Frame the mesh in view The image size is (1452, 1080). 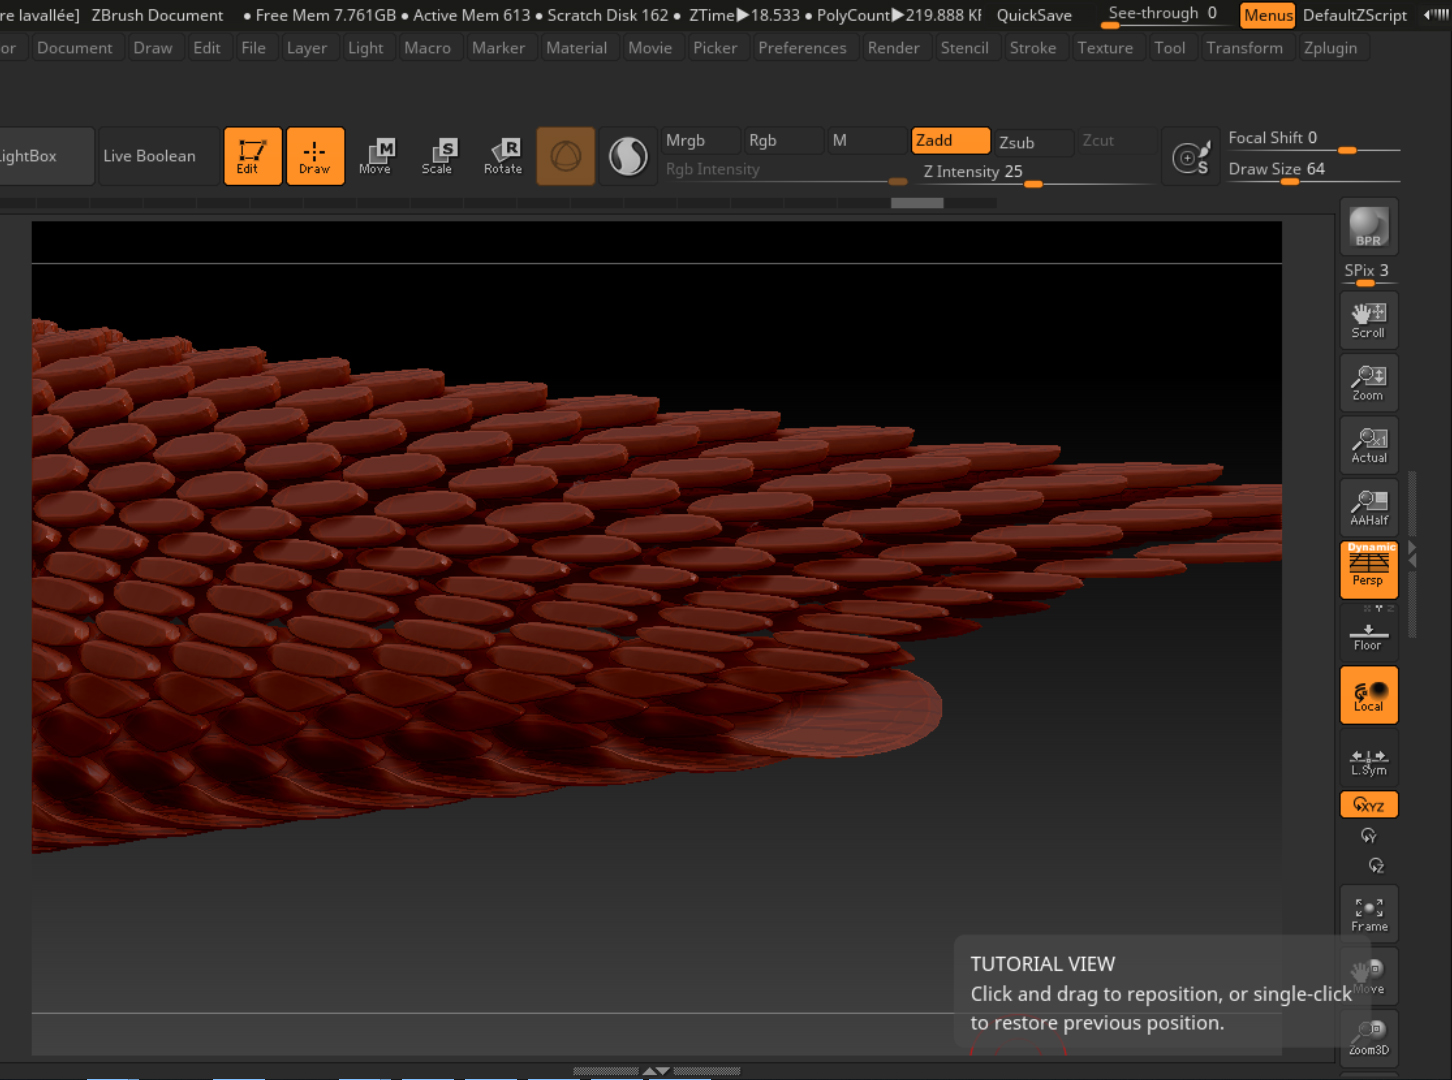click(1369, 913)
